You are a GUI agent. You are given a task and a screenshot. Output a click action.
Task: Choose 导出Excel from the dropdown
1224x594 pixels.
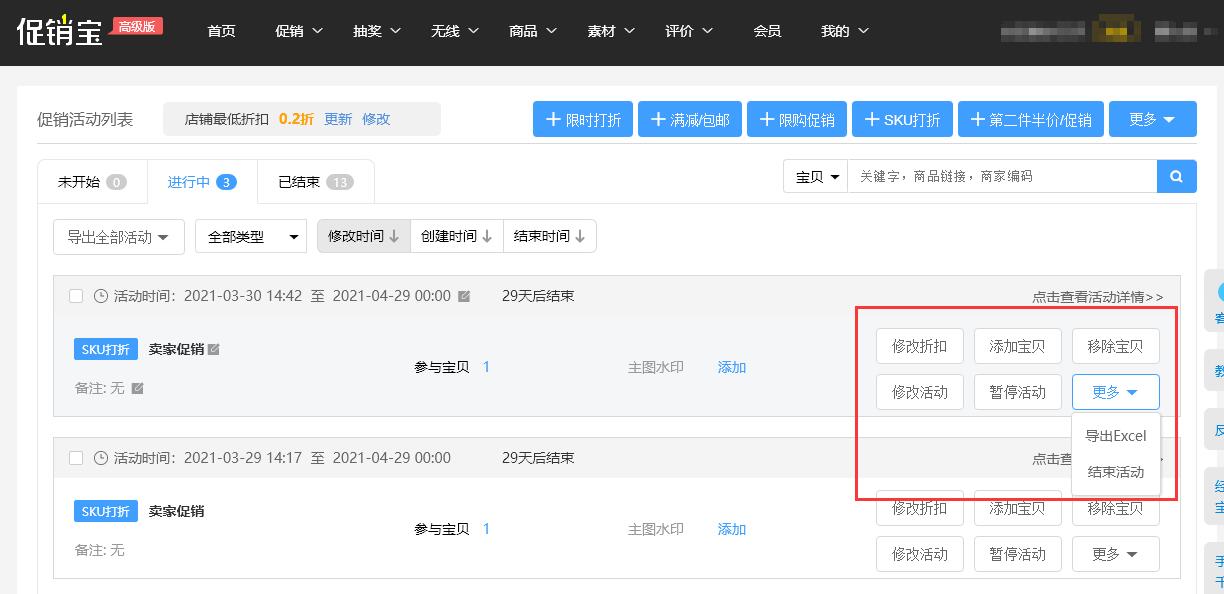[x=1115, y=436]
